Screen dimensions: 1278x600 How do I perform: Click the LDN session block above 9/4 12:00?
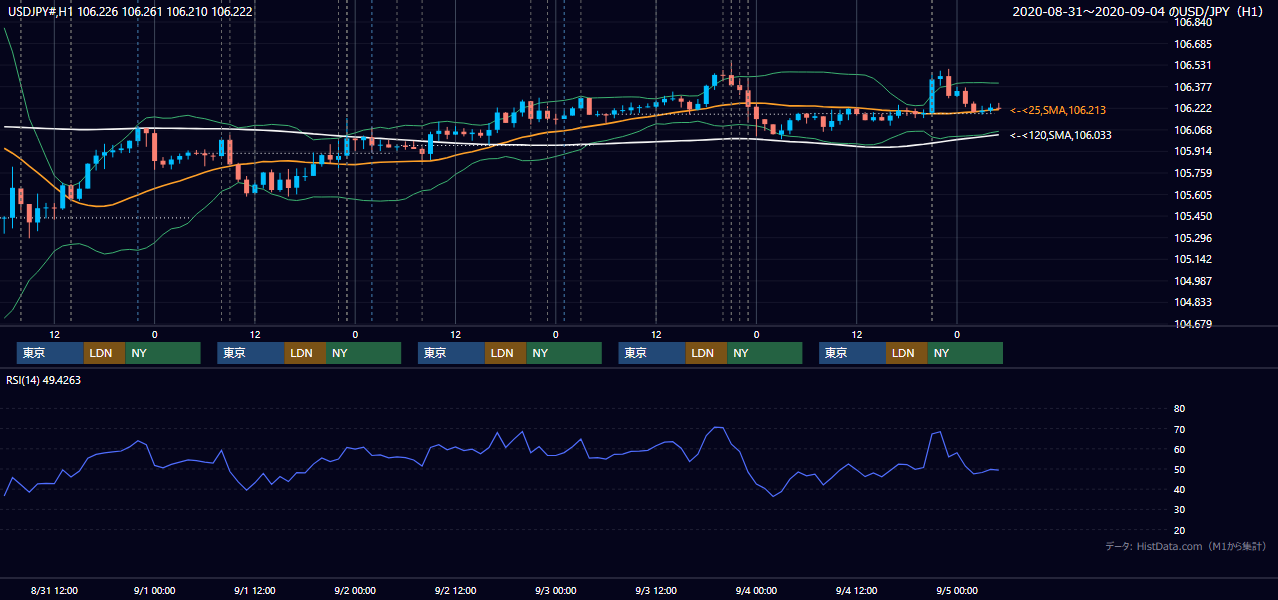[906, 353]
